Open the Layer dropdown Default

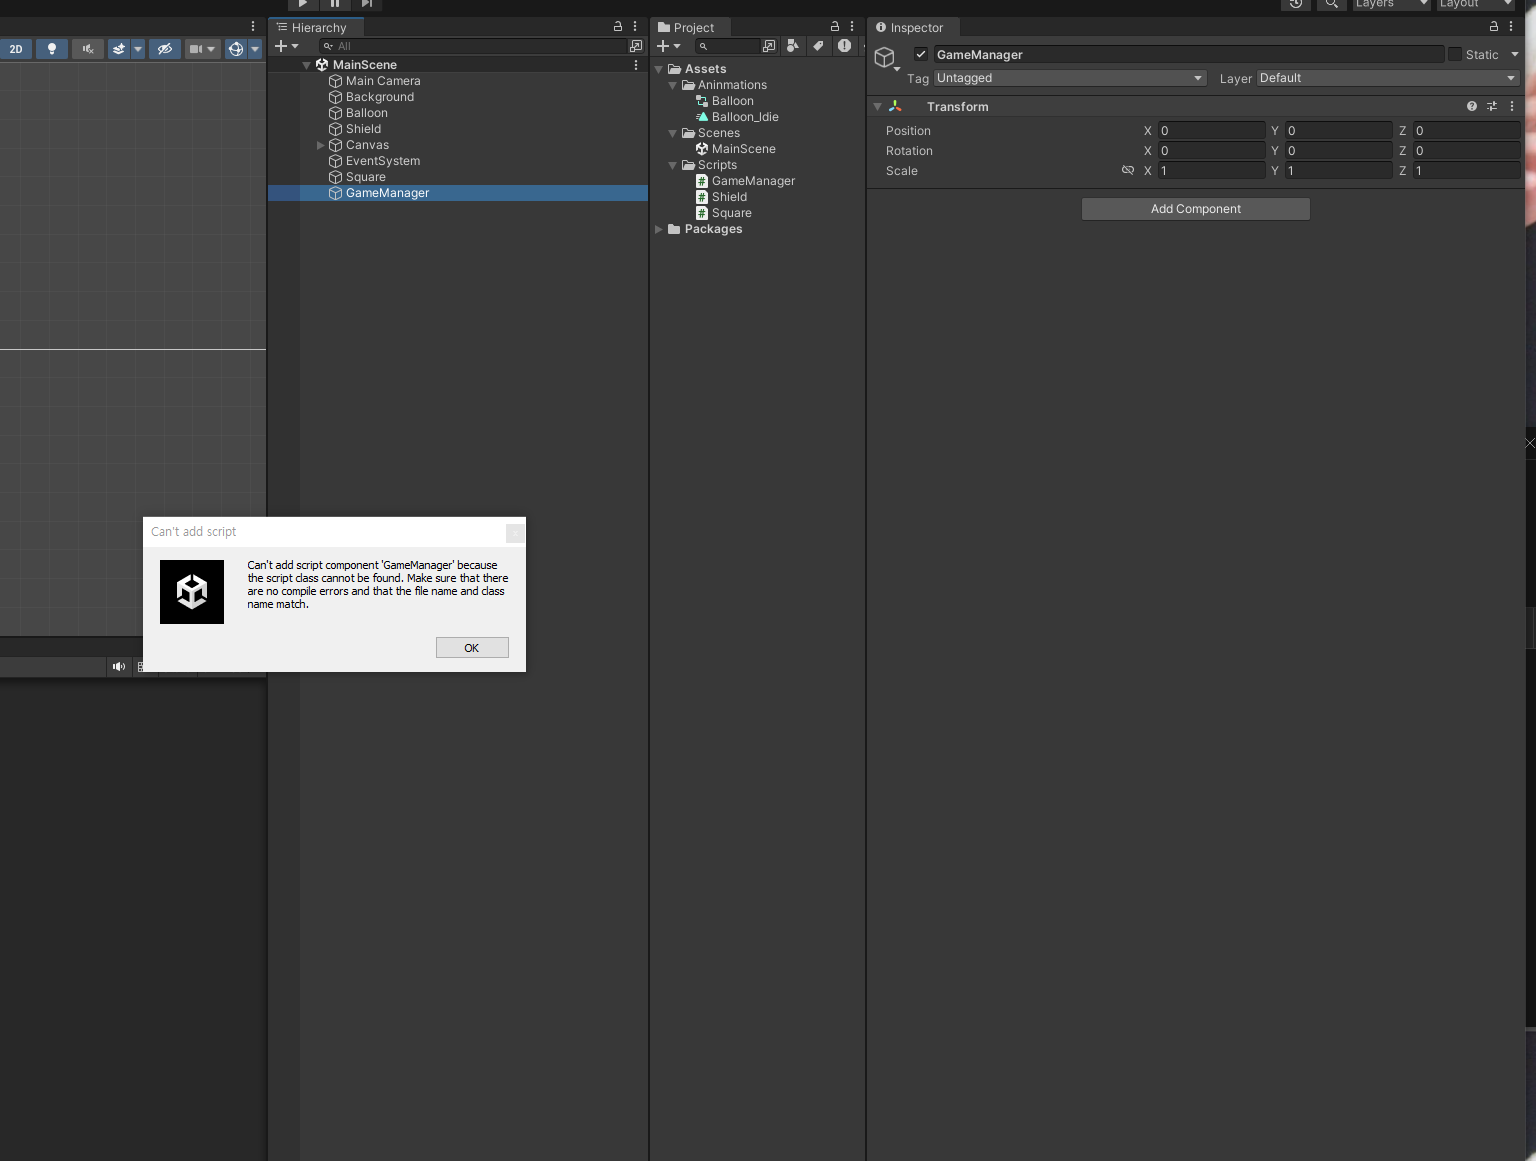[x=1389, y=78]
